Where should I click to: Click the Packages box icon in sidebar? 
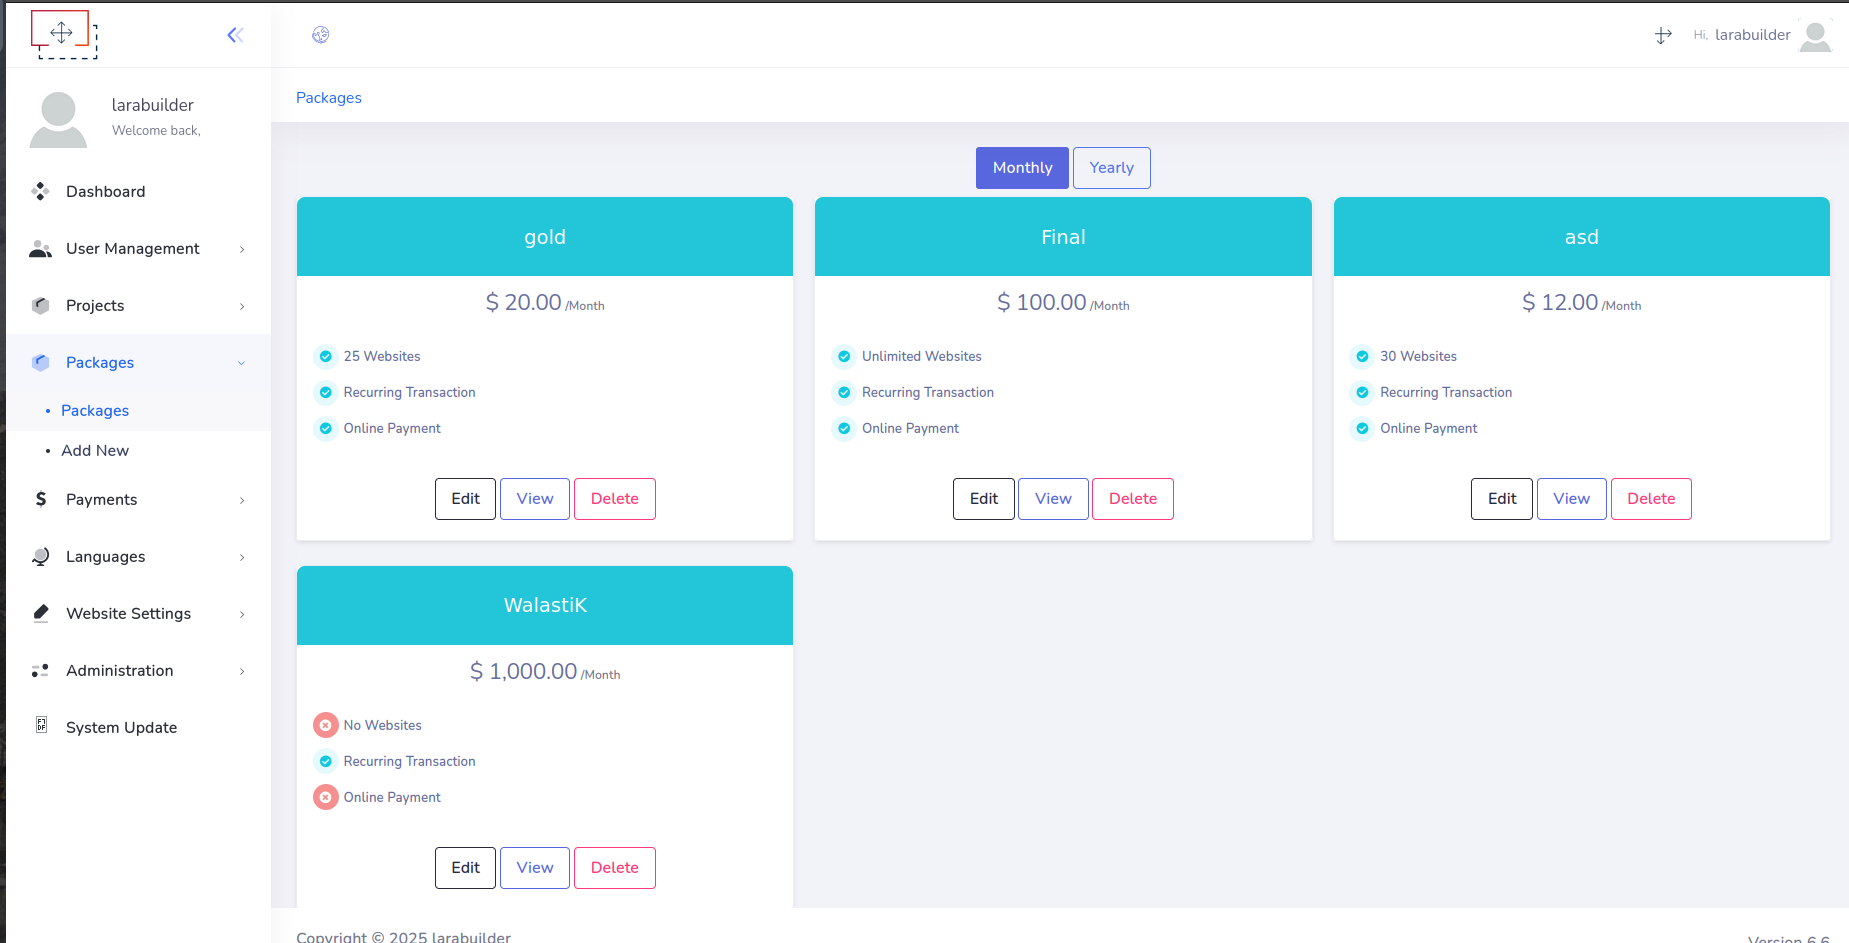coord(40,362)
